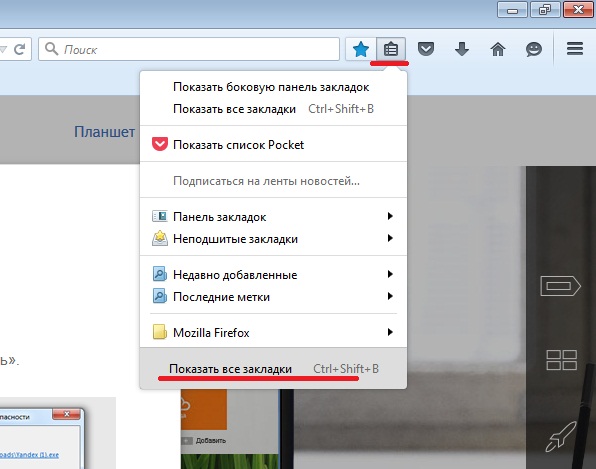Open the Последние метки submenu
This screenshot has width=596, height=469.
[273, 296]
